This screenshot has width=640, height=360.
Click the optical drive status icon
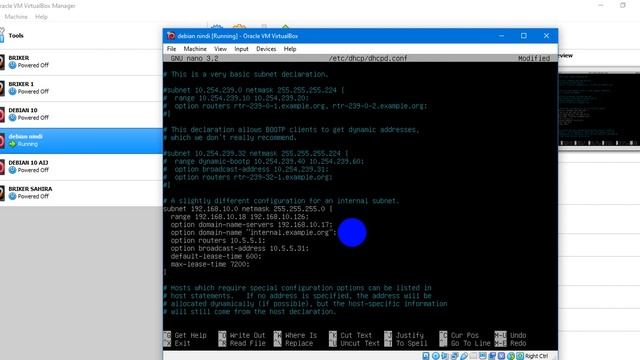(436, 356)
